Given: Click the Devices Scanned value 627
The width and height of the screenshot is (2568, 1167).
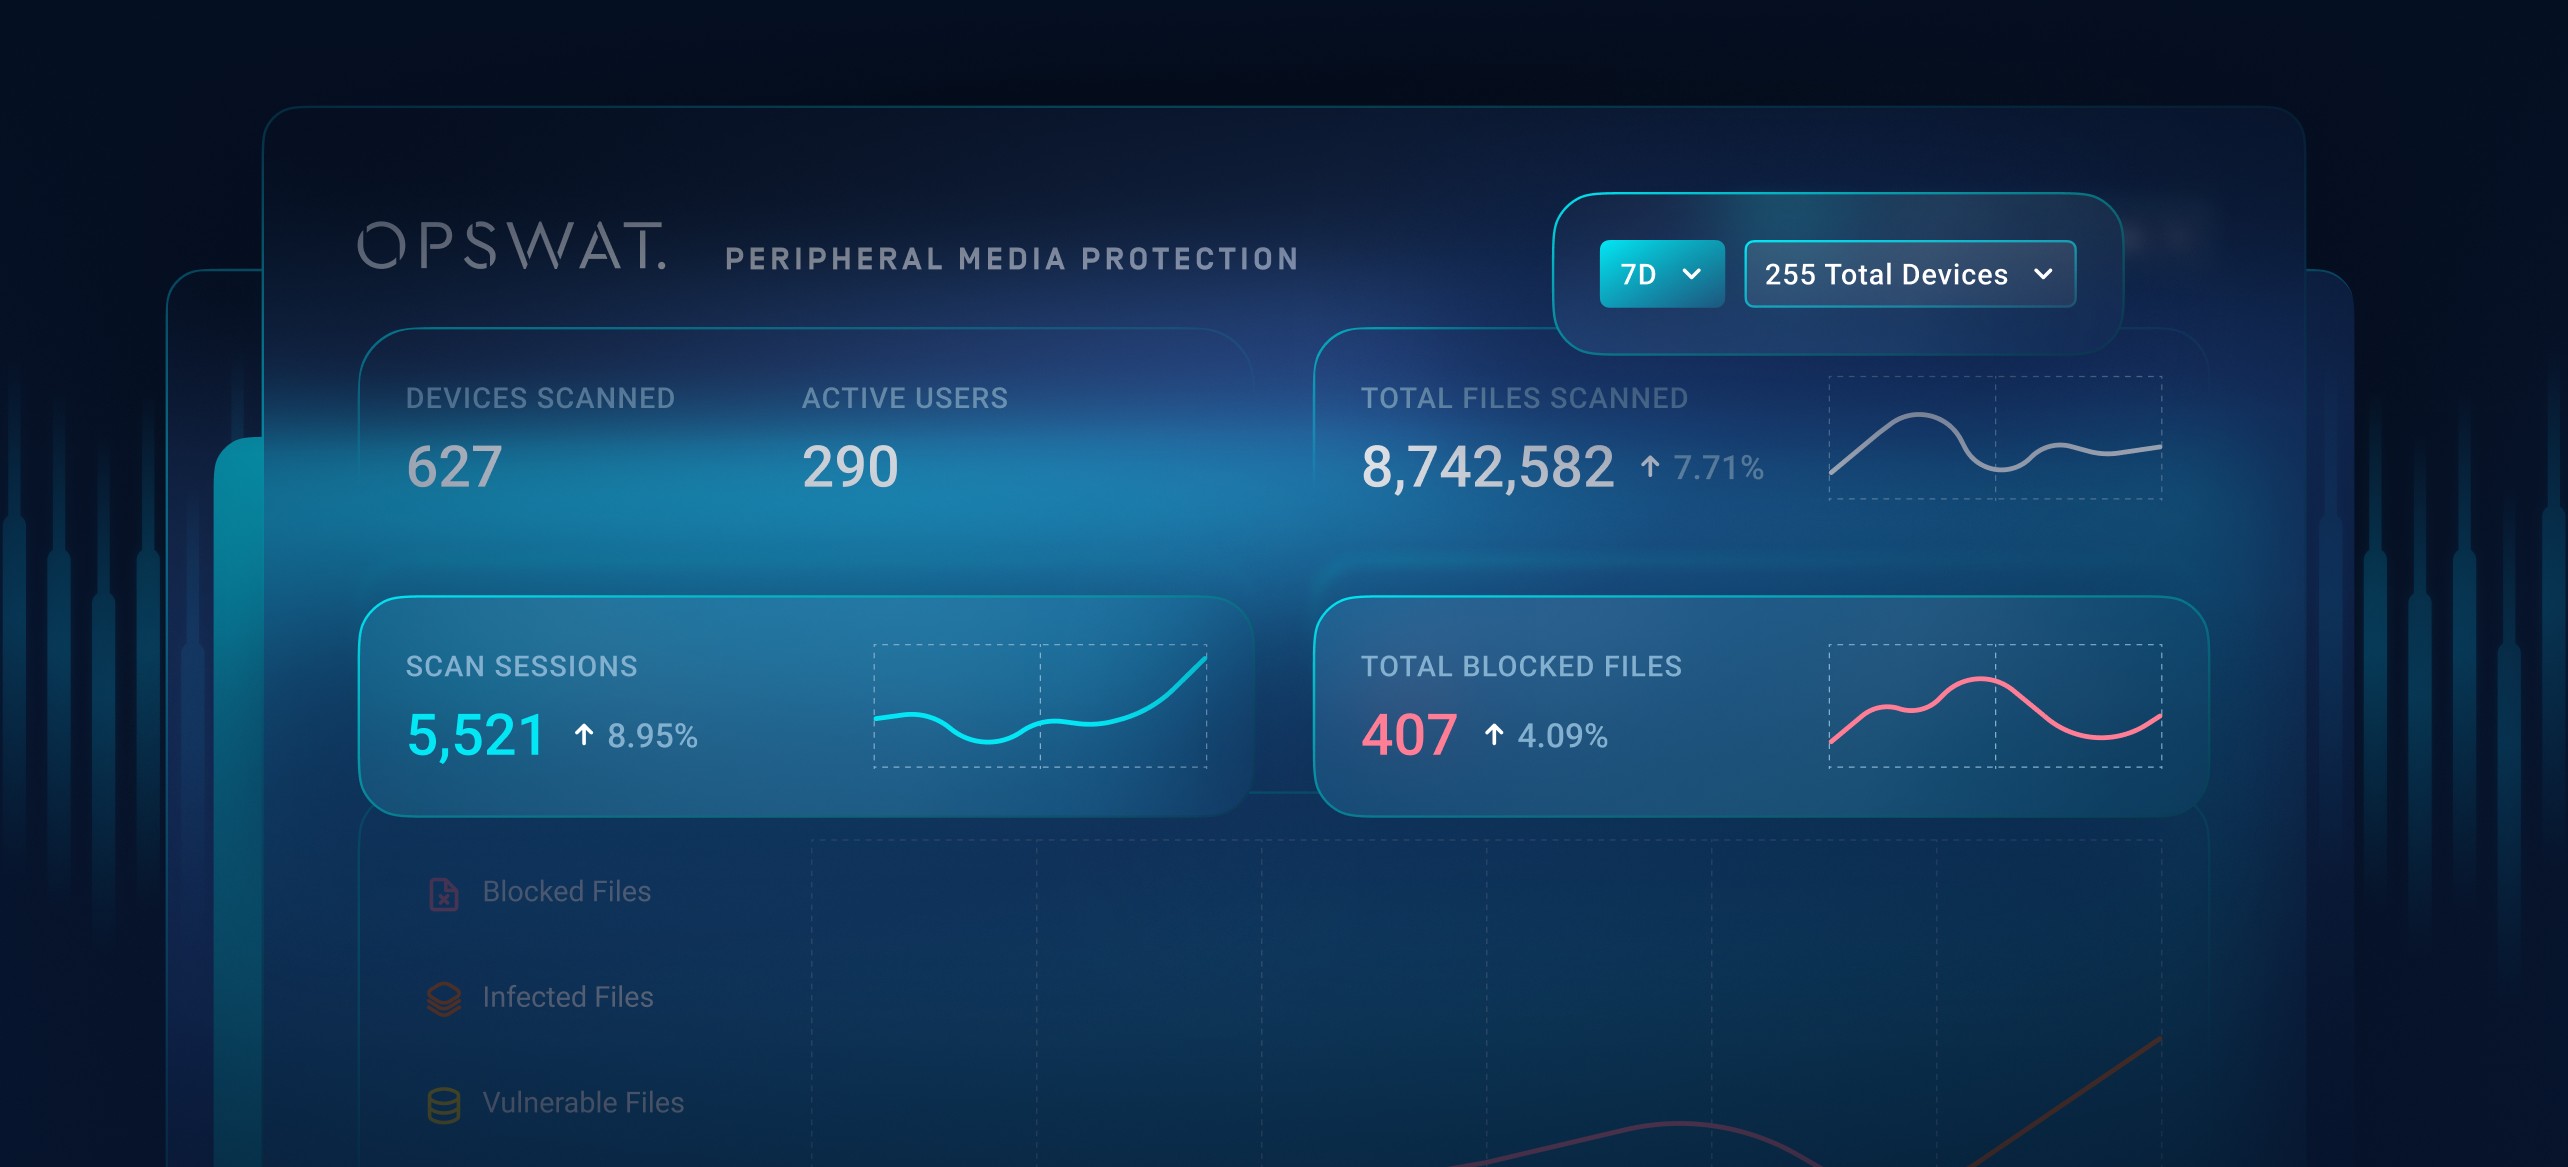Looking at the screenshot, I should pyautogui.click(x=454, y=467).
